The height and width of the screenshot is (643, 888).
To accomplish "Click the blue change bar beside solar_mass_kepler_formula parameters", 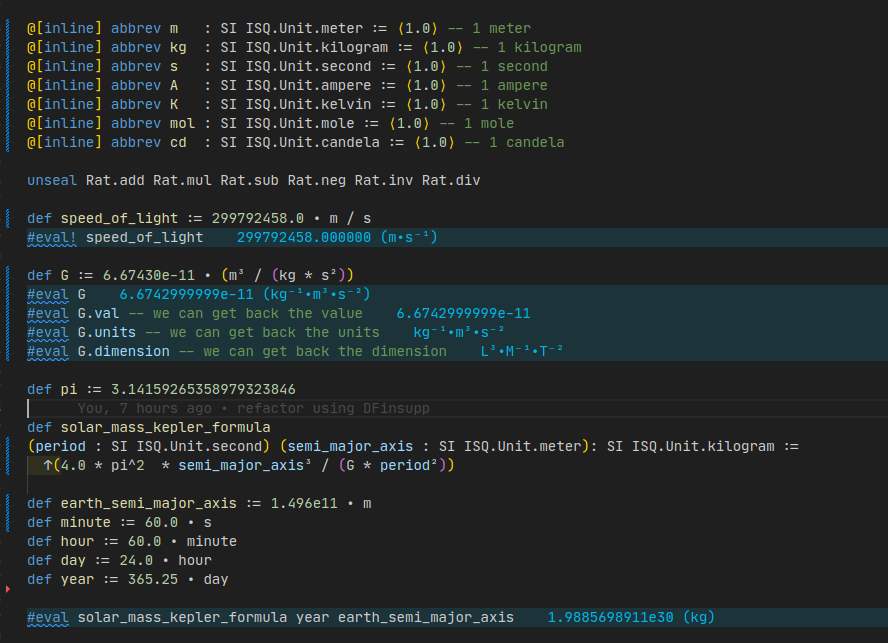I will click(8, 446).
